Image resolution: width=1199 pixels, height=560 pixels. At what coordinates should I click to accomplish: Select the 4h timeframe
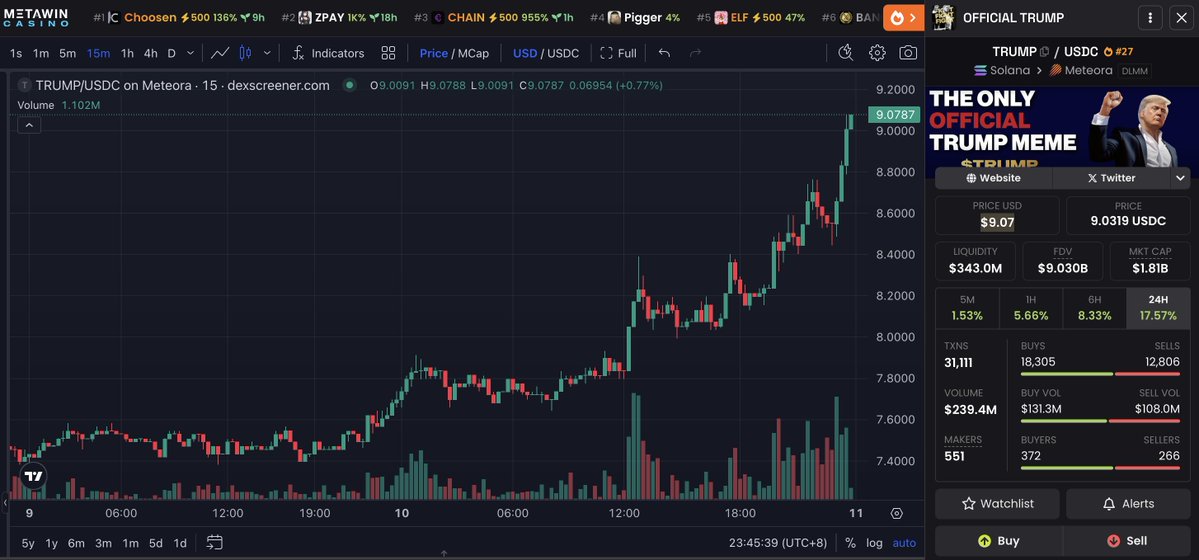pyautogui.click(x=151, y=53)
